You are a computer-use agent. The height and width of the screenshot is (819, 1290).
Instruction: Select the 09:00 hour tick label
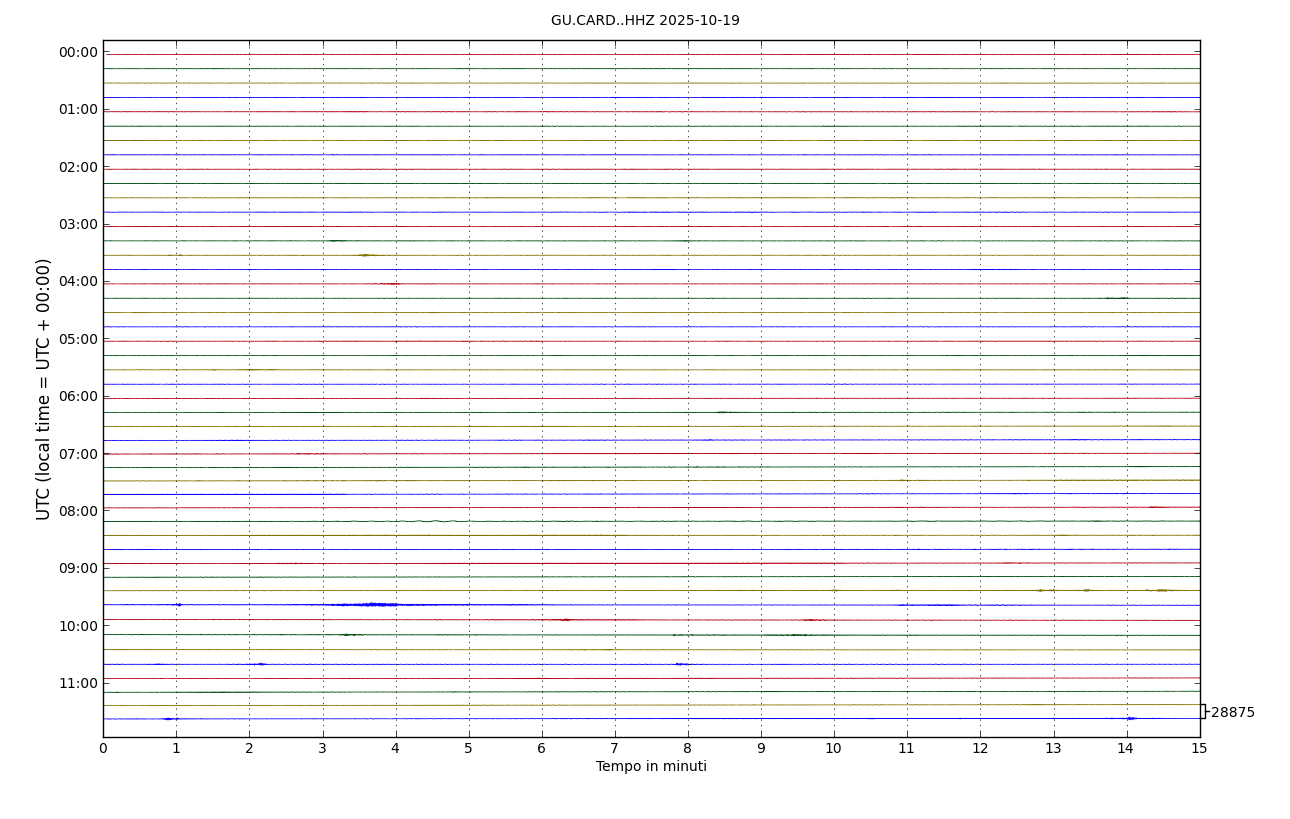(x=78, y=569)
